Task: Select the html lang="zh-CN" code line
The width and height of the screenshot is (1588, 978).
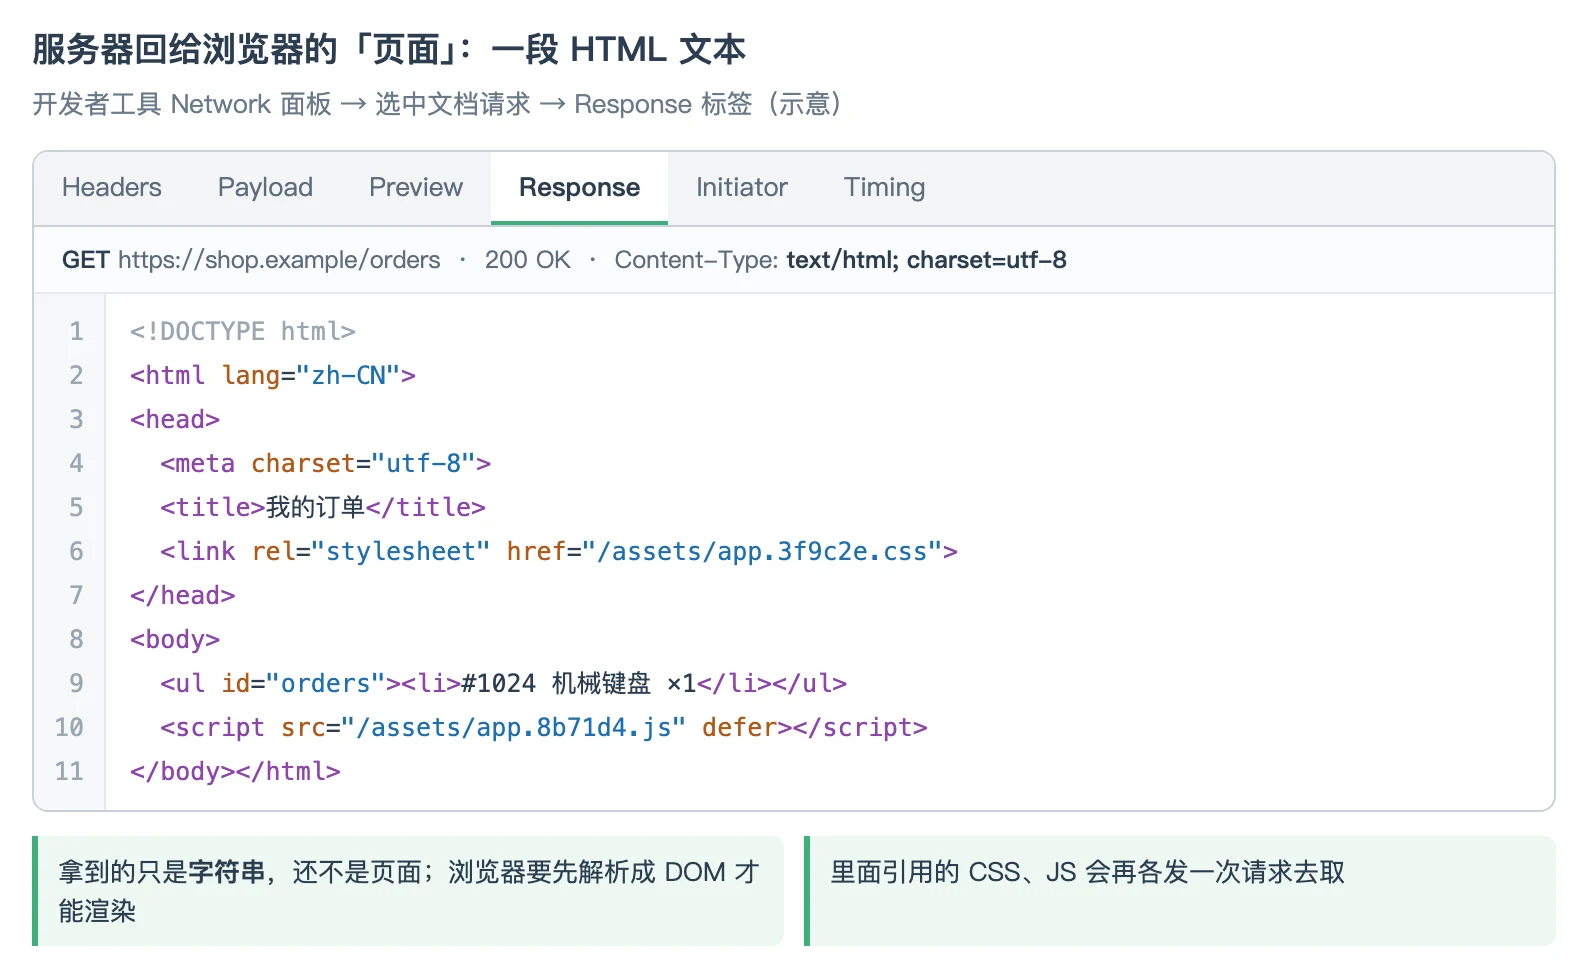Action: pyautogui.click(x=273, y=375)
